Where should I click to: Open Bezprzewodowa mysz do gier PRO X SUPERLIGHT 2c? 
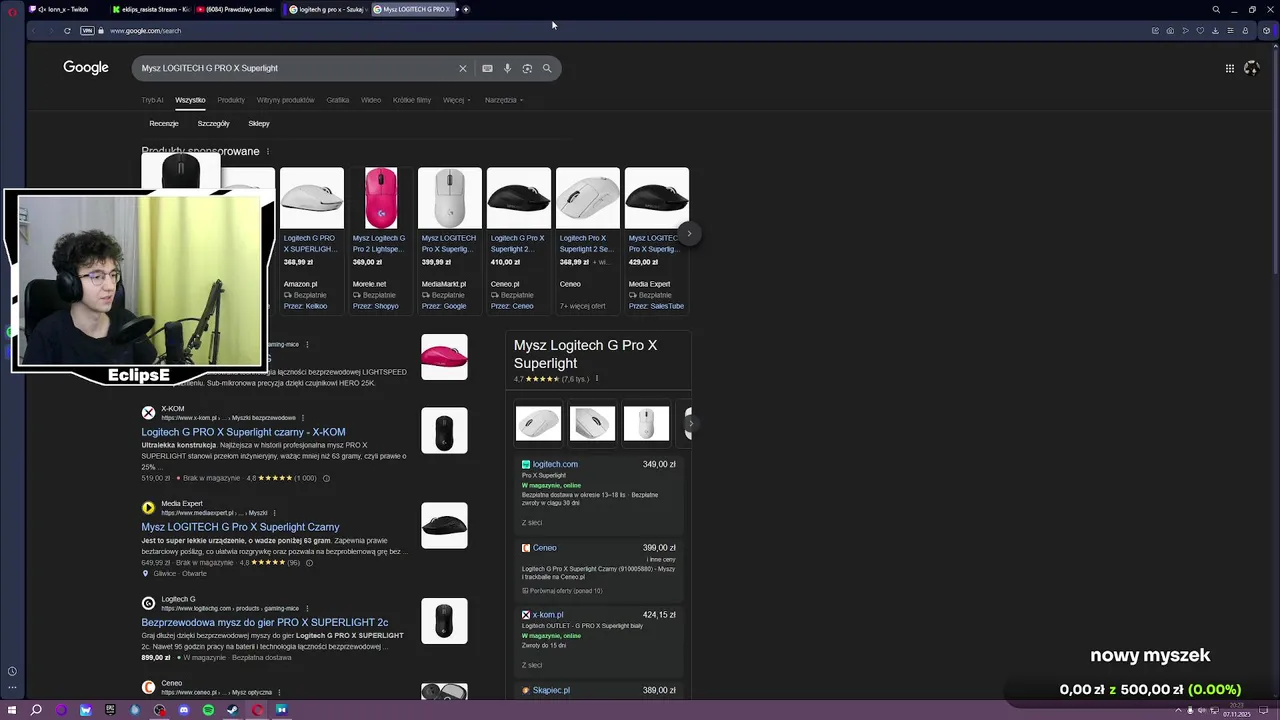point(265,622)
